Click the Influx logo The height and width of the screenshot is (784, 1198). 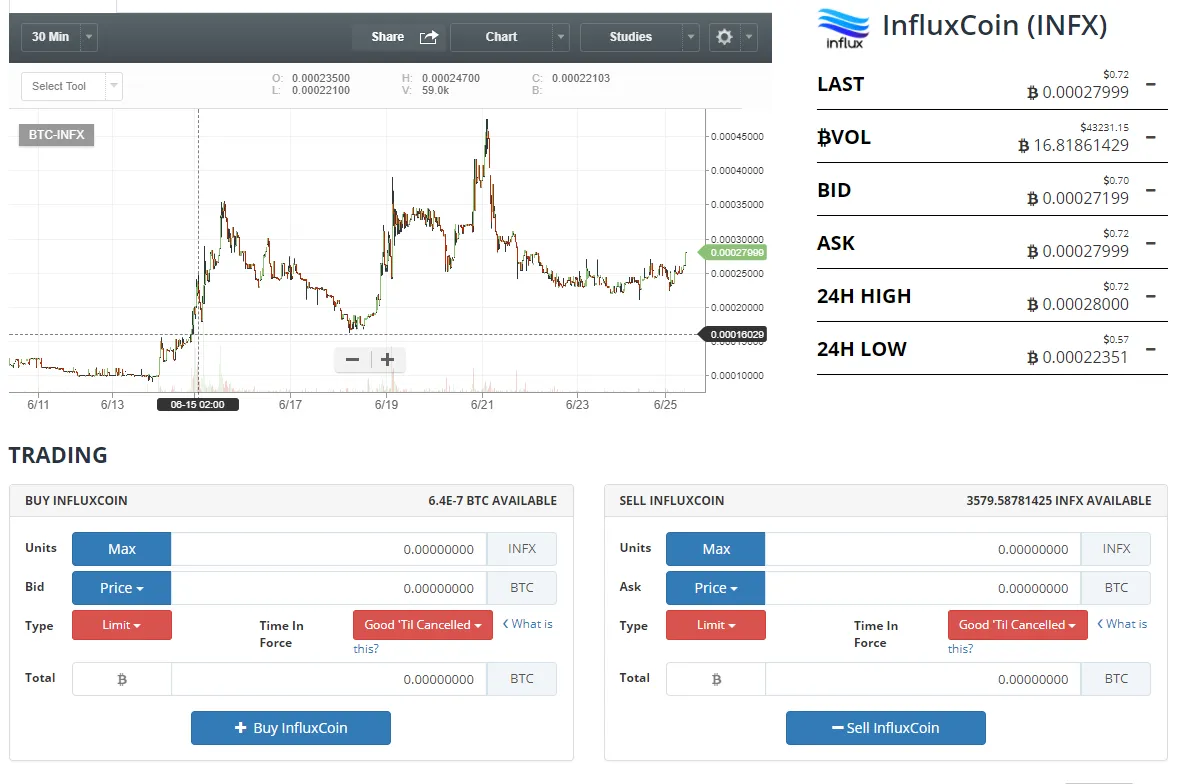[843, 29]
